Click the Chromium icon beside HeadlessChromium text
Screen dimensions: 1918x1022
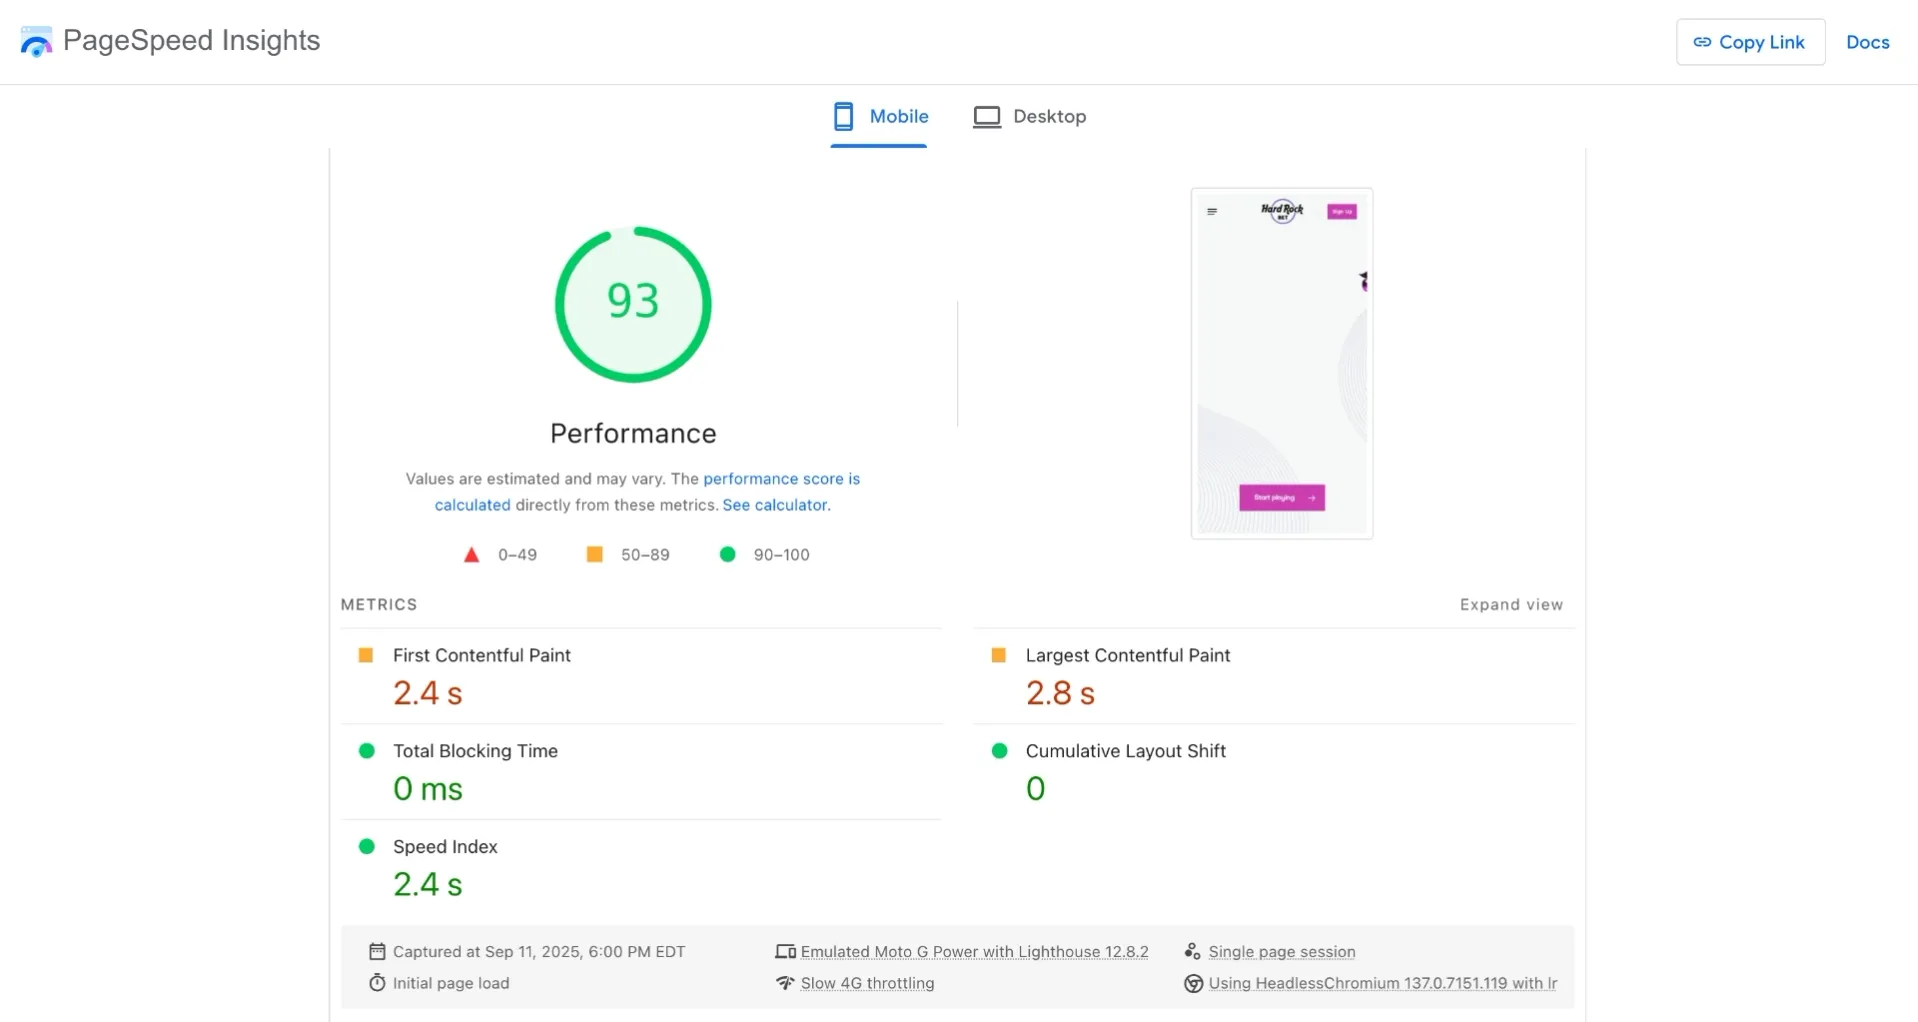pos(1193,983)
